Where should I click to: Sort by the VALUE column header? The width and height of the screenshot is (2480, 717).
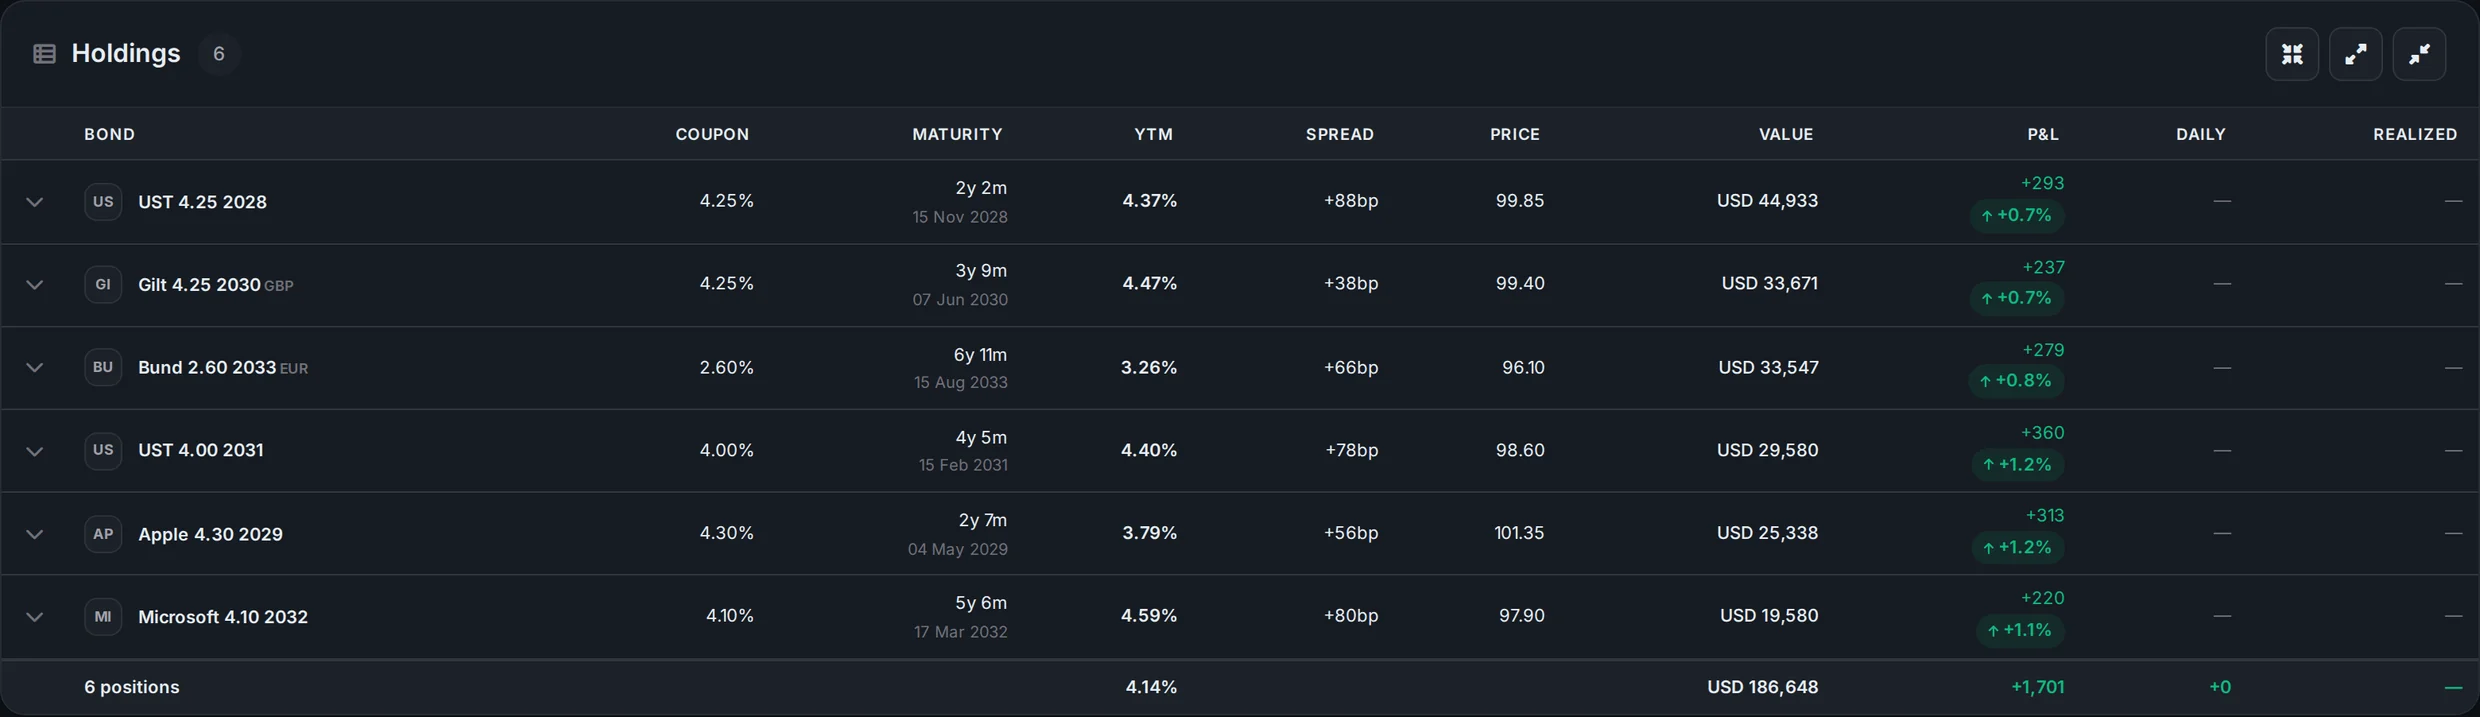(1786, 134)
